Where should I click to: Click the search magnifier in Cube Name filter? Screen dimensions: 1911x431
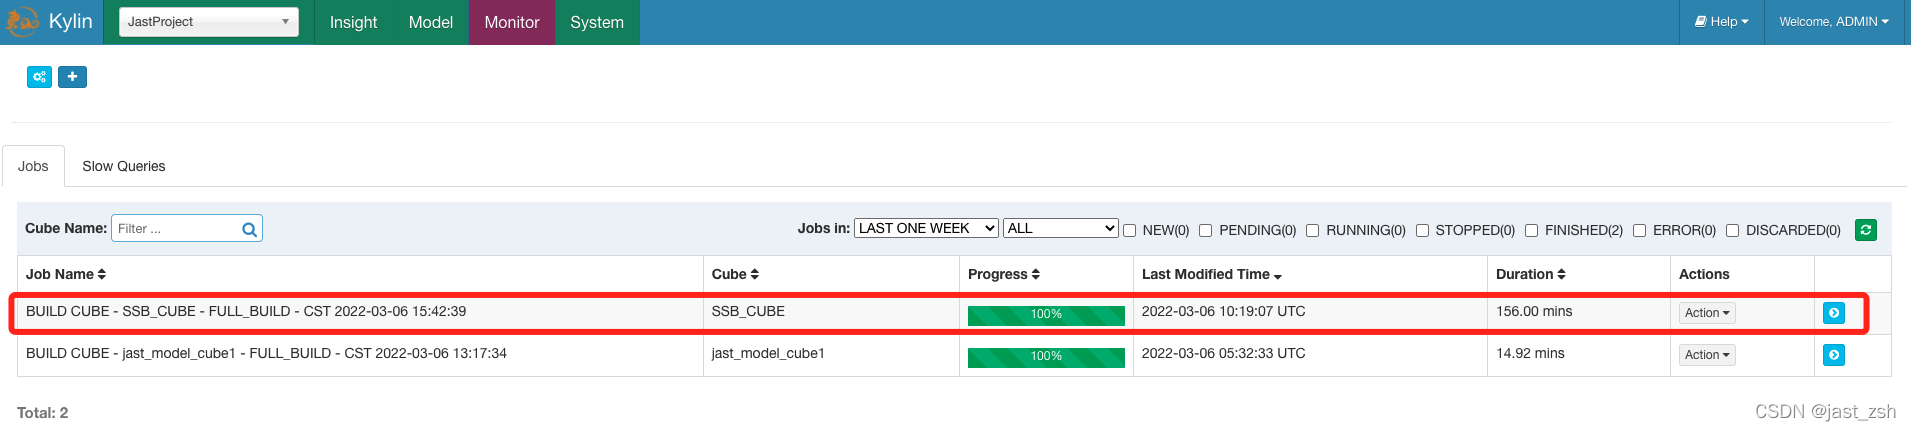249,229
